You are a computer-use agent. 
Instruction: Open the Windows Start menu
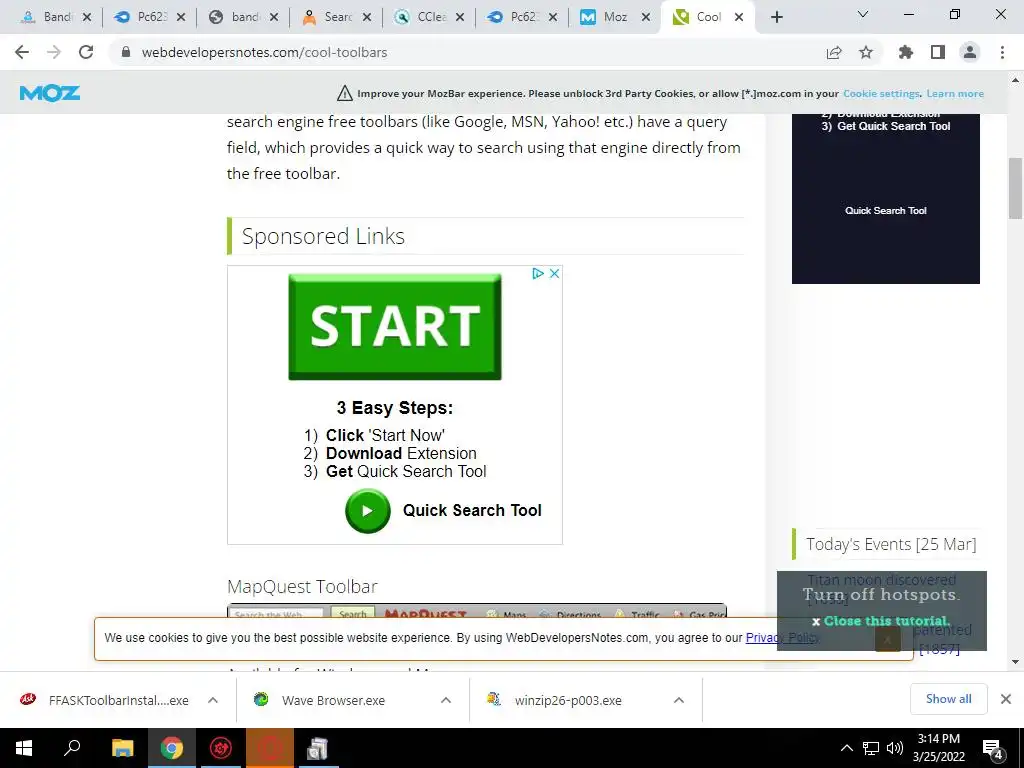tap(24, 748)
